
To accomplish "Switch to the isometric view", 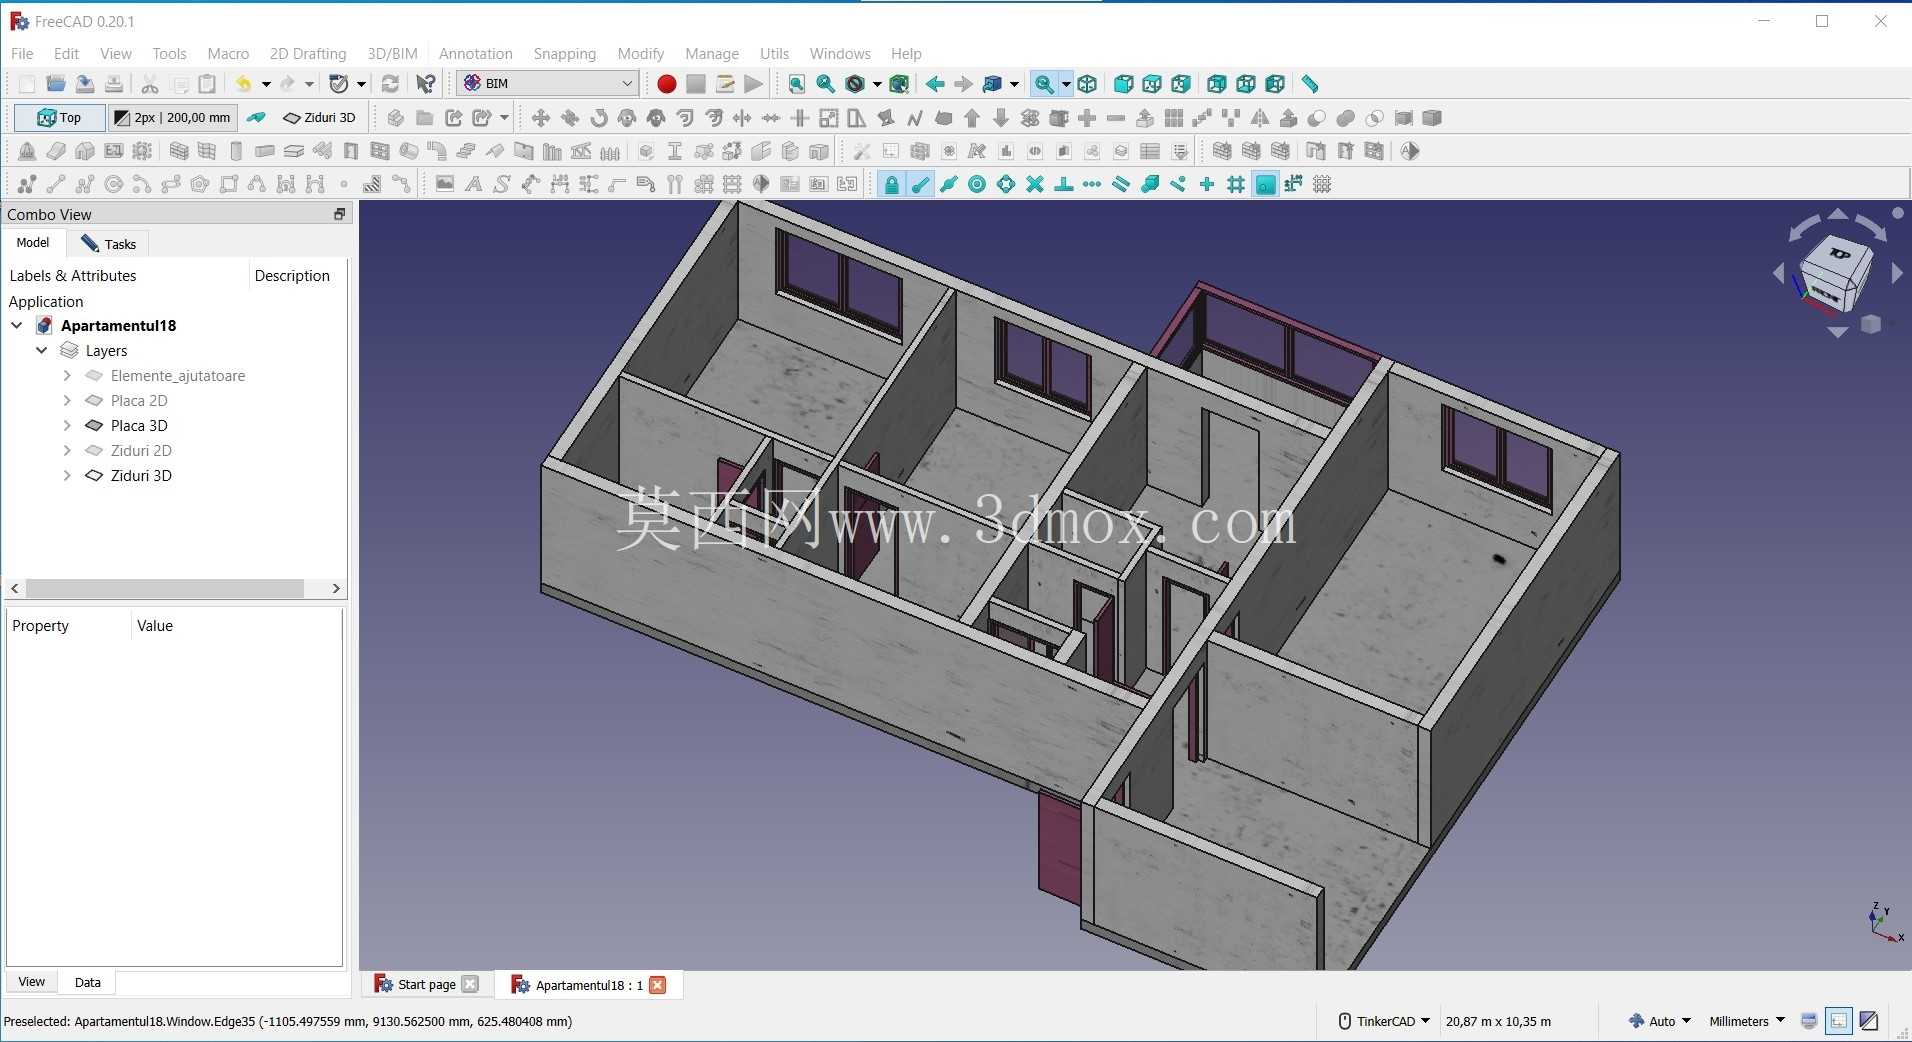I will pyautogui.click(x=1088, y=84).
